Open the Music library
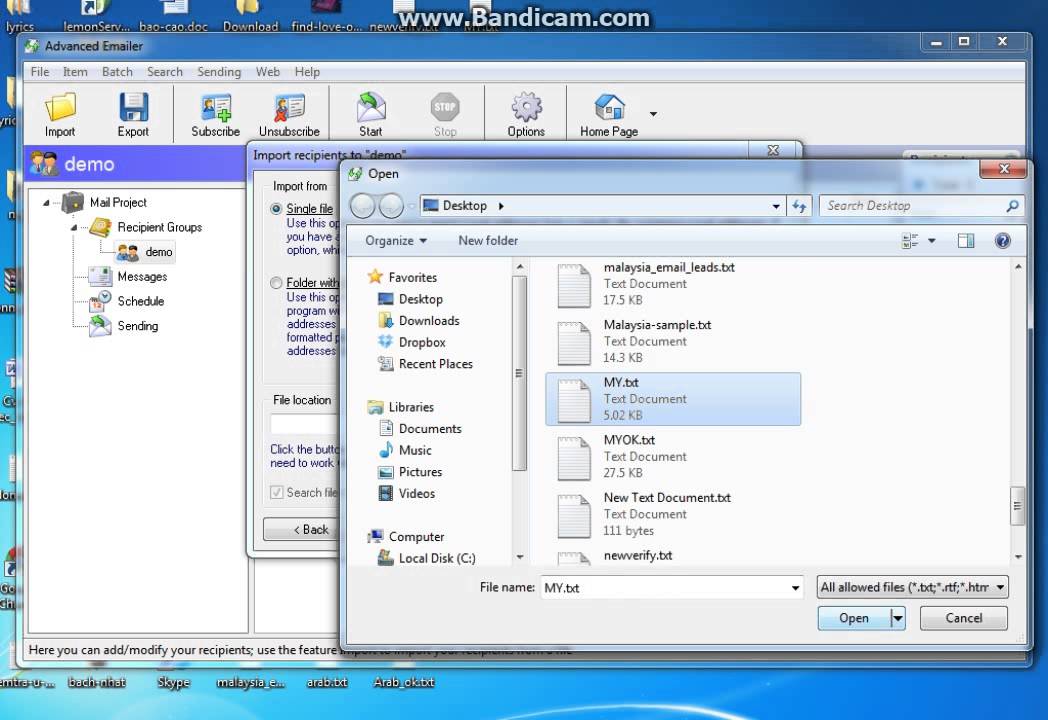The image size is (1048, 720). coord(404,450)
